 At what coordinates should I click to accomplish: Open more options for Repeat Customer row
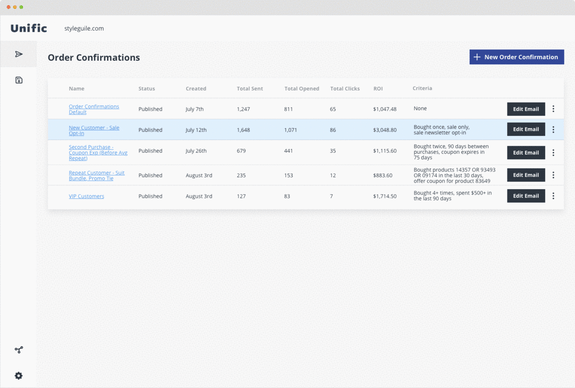pos(553,175)
